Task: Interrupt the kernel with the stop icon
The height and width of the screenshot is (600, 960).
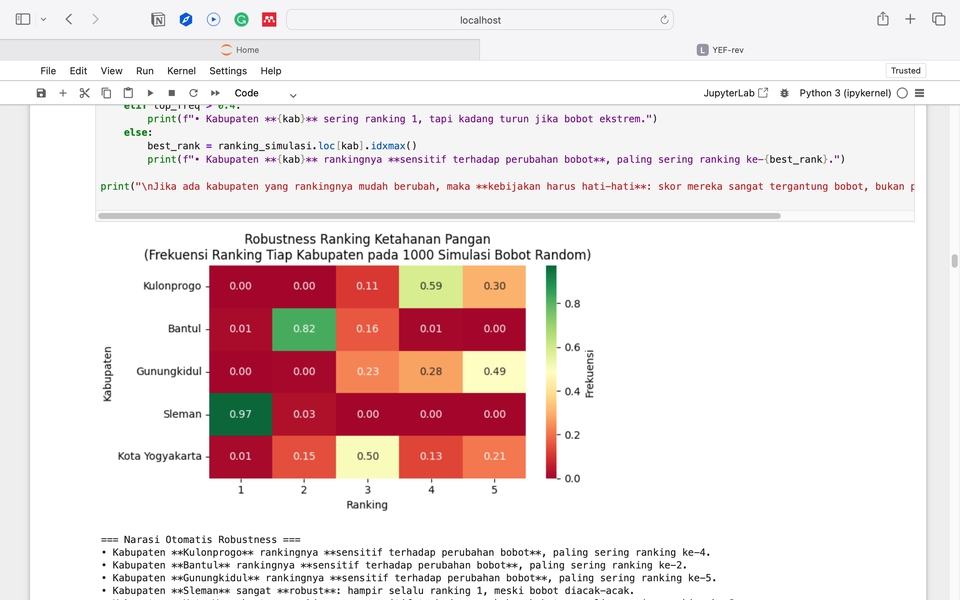Action: [172, 93]
